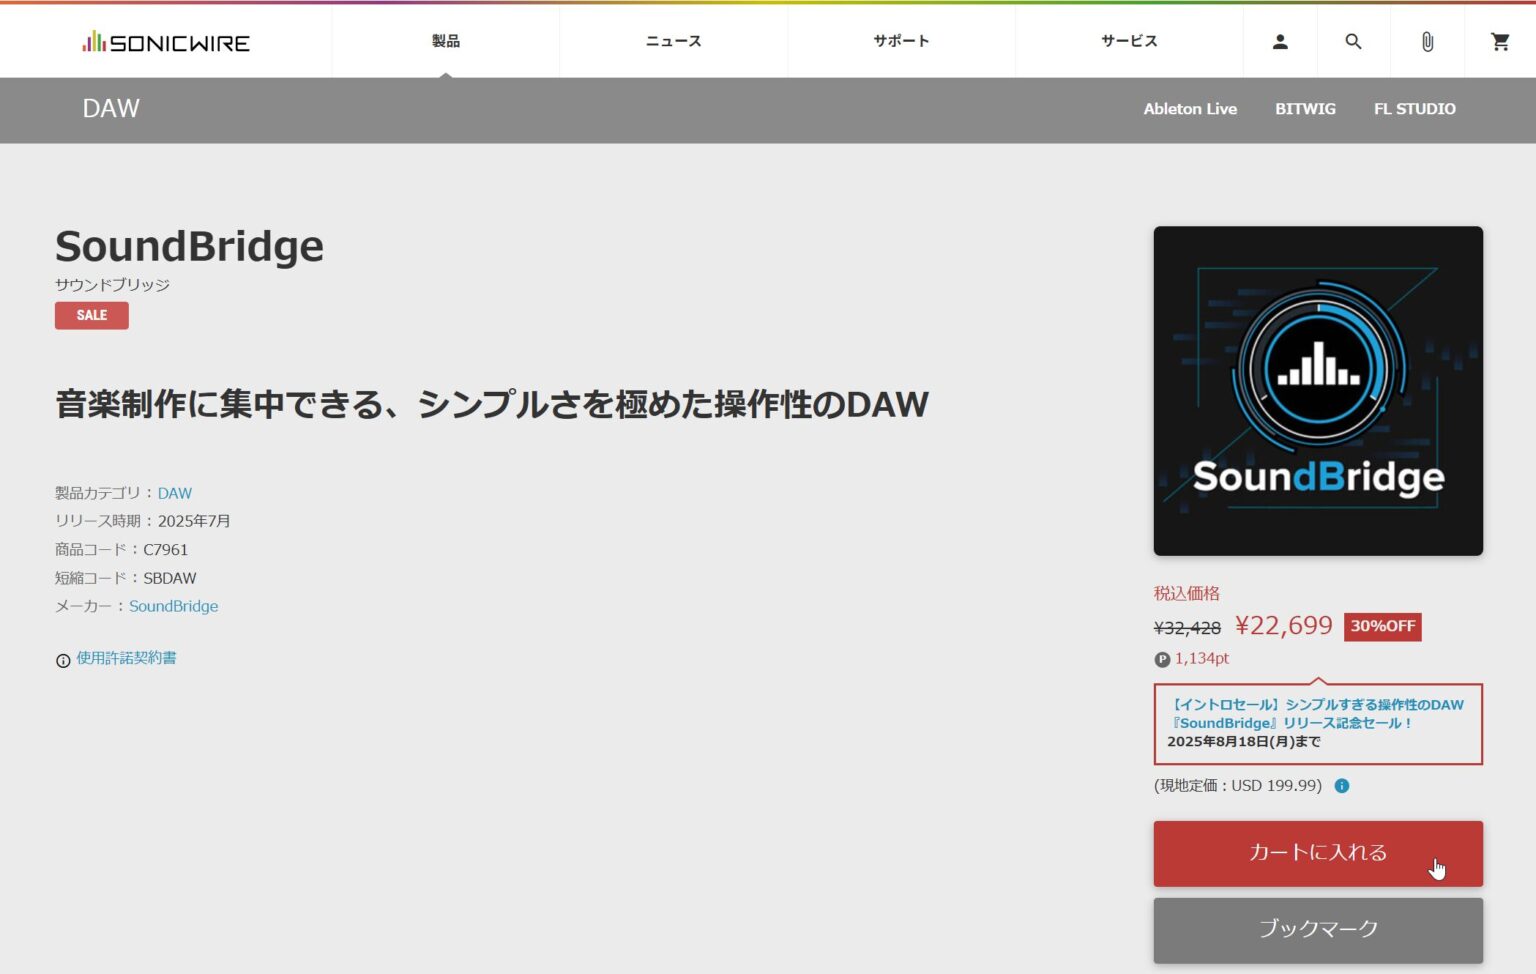This screenshot has height=974, width=1536.
Task: Click the SONICWIRE logo
Action: tap(166, 41)
